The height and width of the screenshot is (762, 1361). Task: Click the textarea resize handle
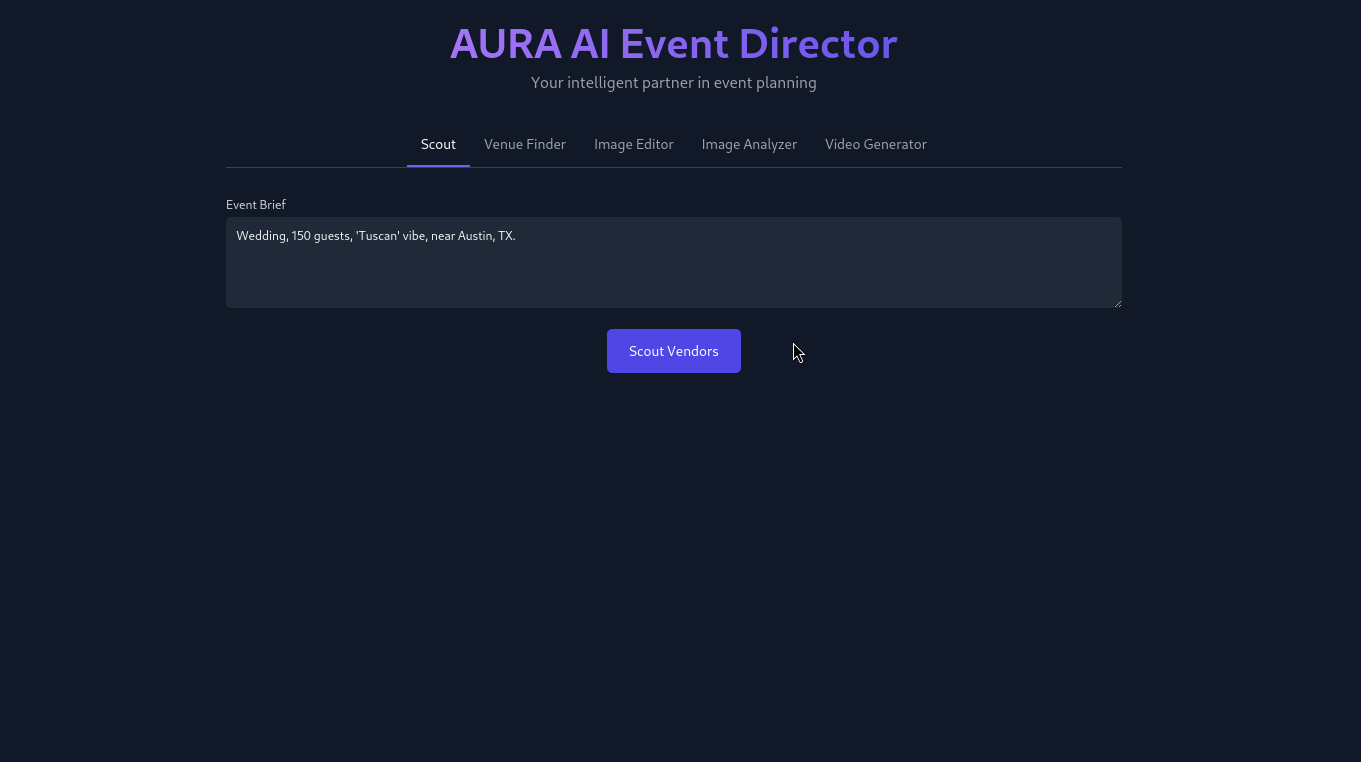[x=1117, y=303]
